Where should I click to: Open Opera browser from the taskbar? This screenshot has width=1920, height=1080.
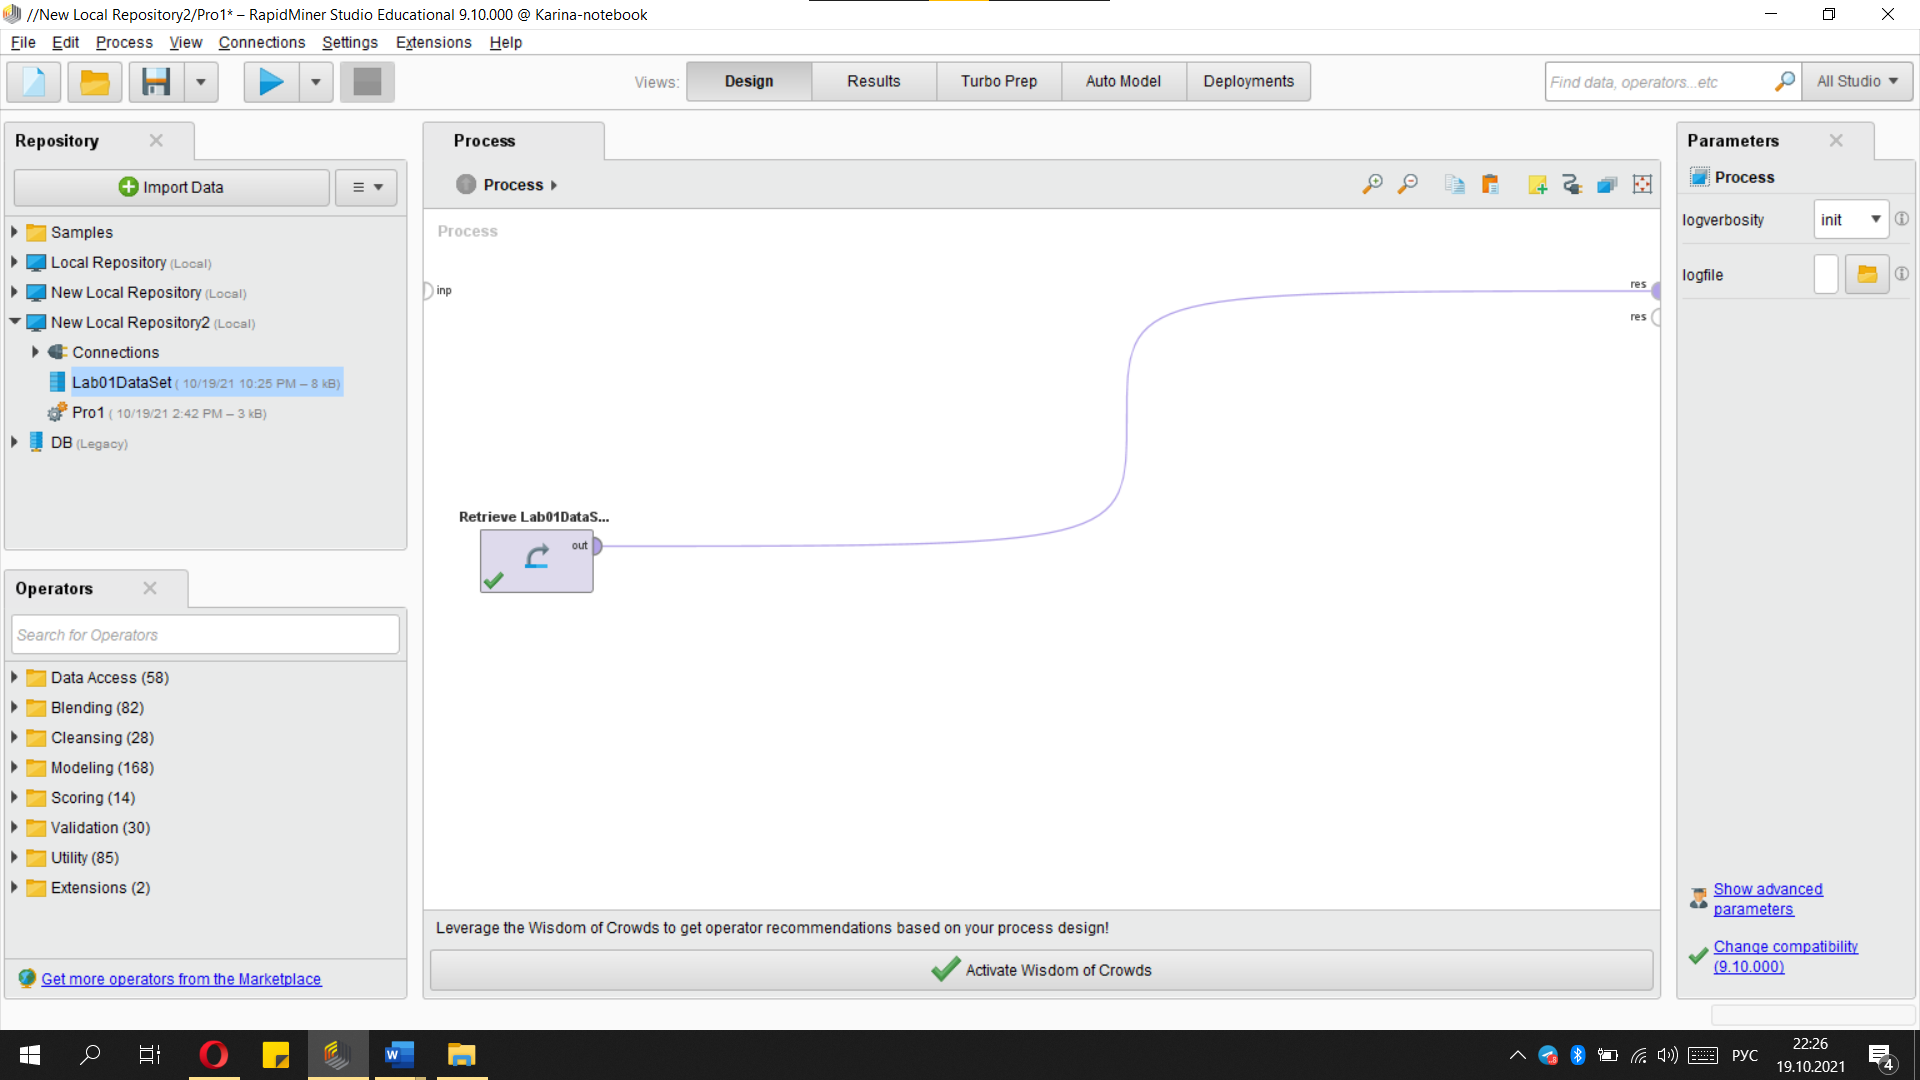pos(213,1055)
